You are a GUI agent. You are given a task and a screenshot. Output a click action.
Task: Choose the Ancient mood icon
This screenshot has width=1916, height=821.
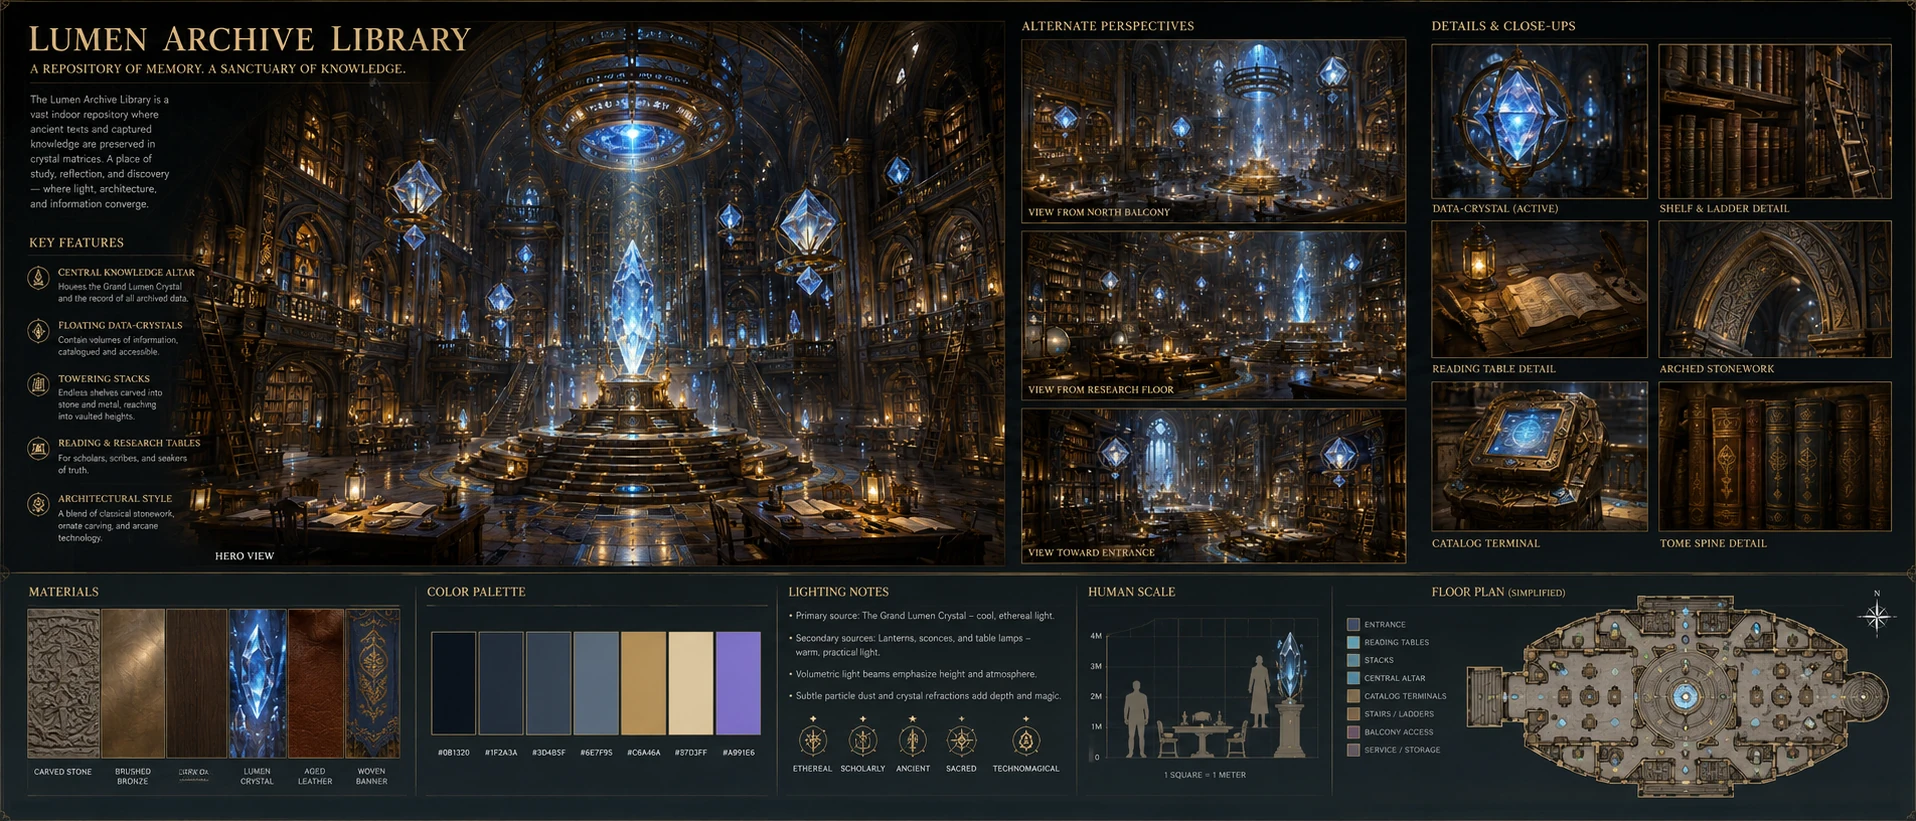[912, 739]
